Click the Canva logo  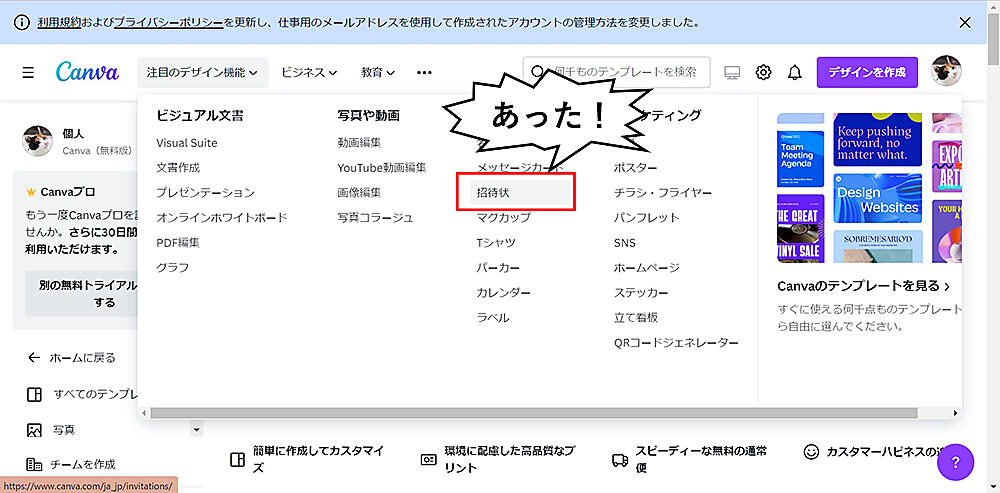coord(87,72)
